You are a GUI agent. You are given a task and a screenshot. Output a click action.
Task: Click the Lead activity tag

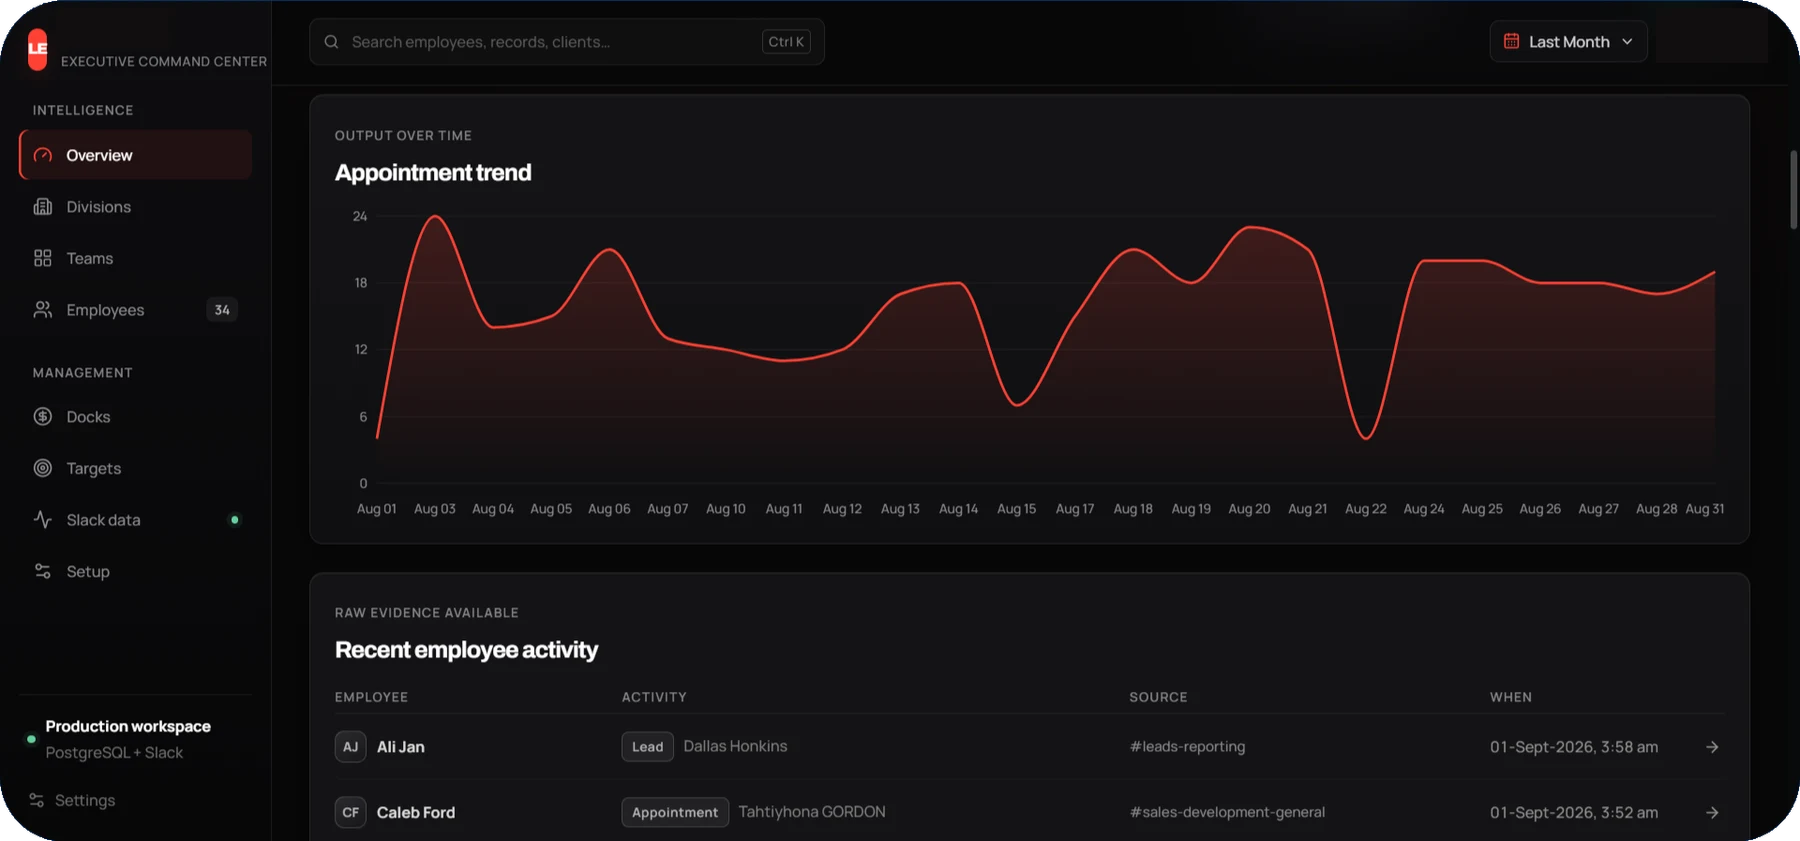coord(647,747)
